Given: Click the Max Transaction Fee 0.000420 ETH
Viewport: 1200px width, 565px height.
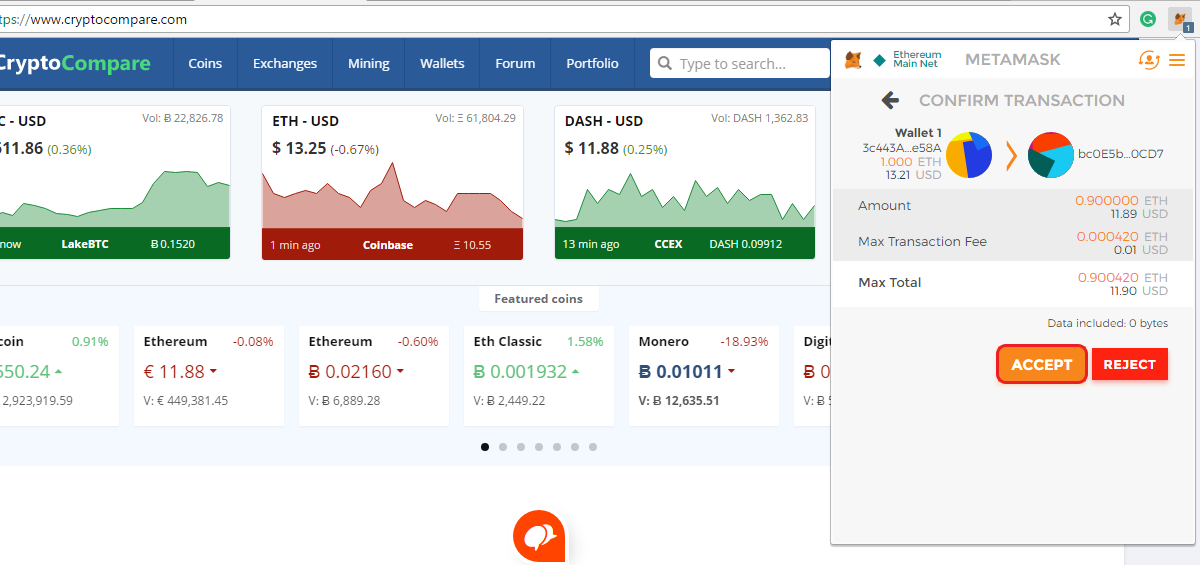Looking at the screenshot, I should coord(1122,237).
